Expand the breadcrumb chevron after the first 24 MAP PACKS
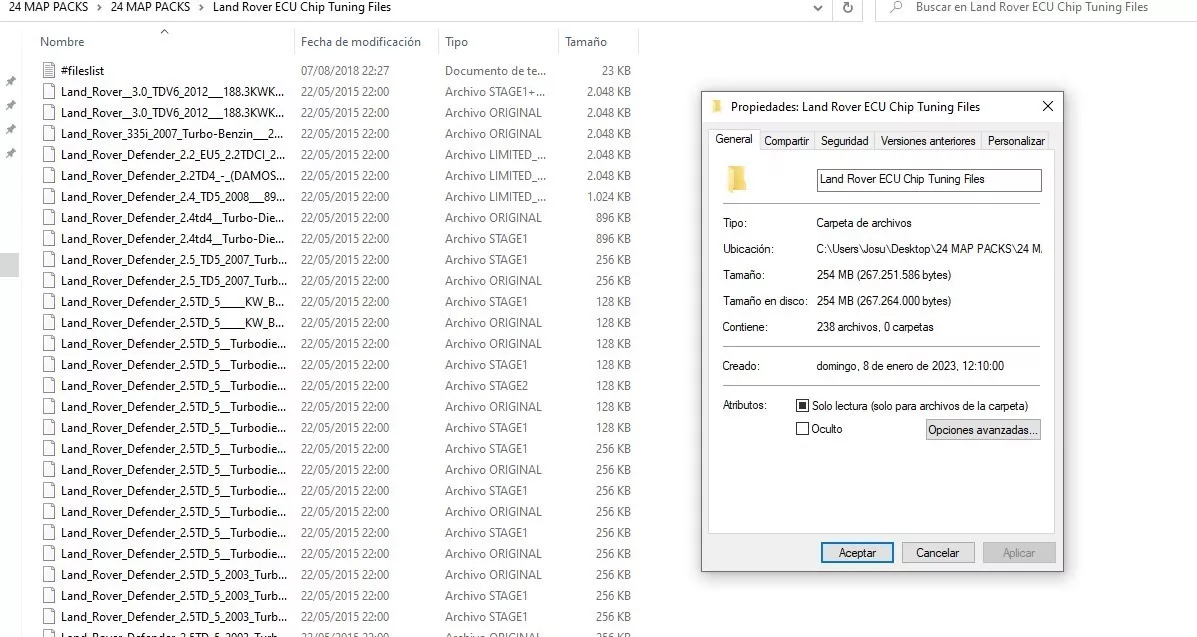The image size is (1197, 637). coord(99,8)
